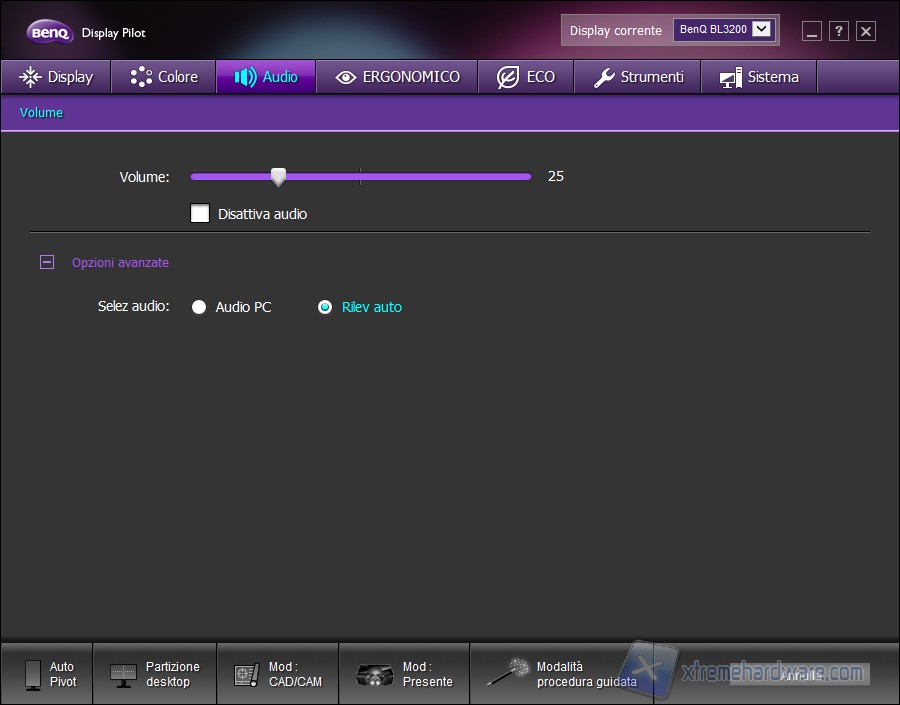Open the ERGONOMICO eye tab

click(x=397, y=77)
